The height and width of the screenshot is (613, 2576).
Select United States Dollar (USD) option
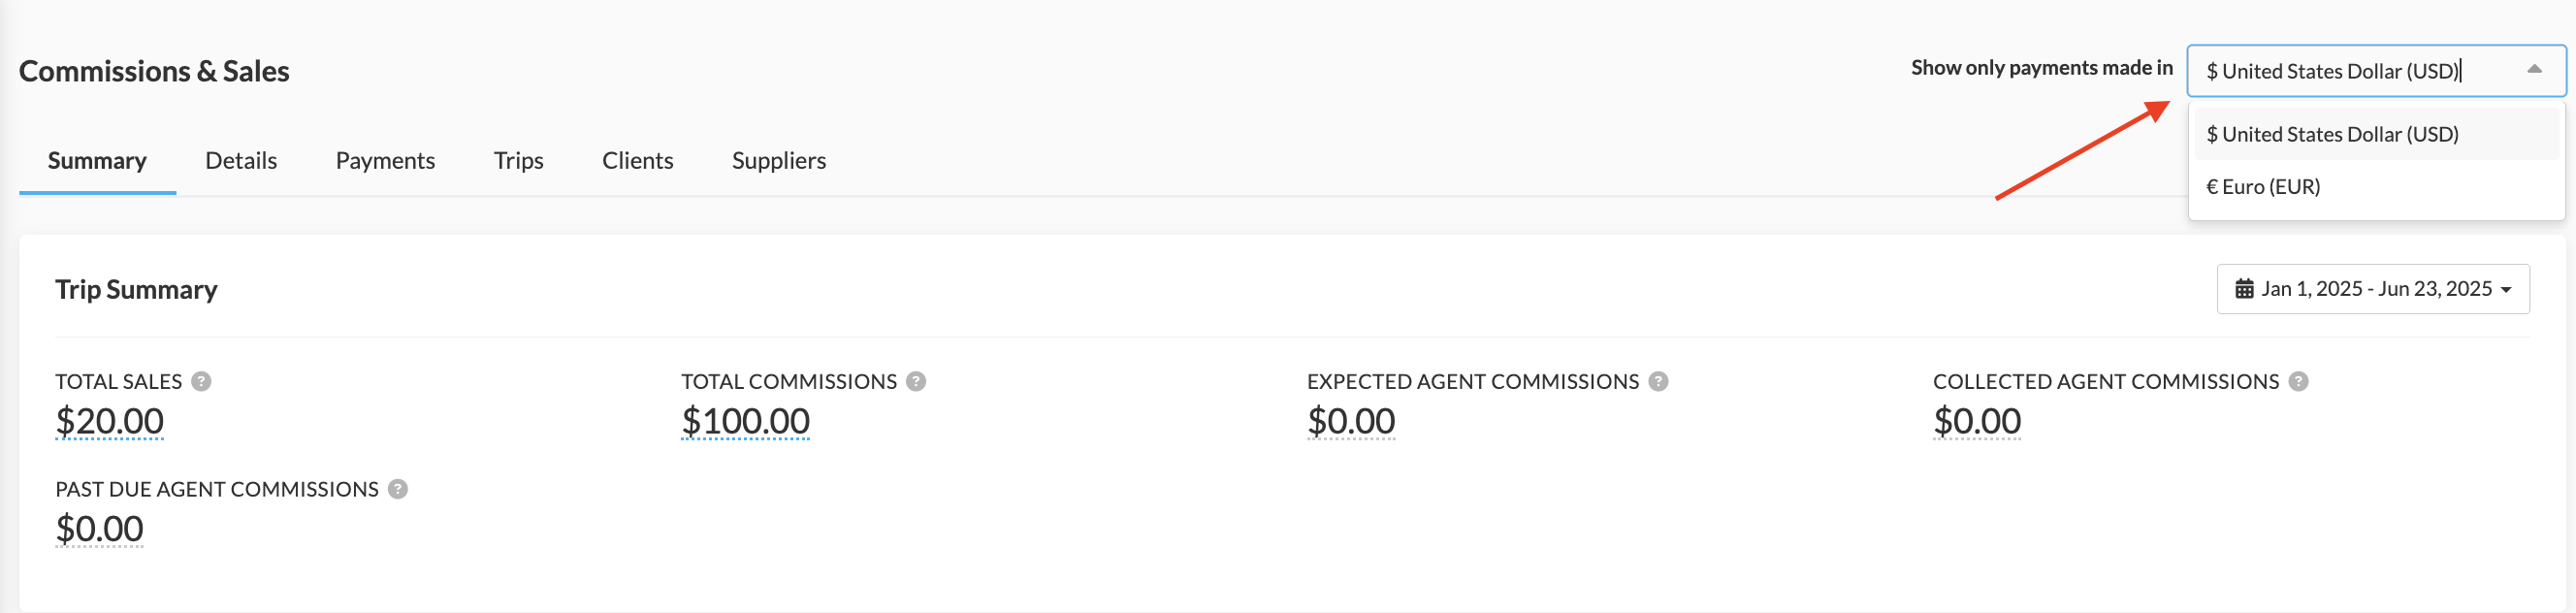2376,134
